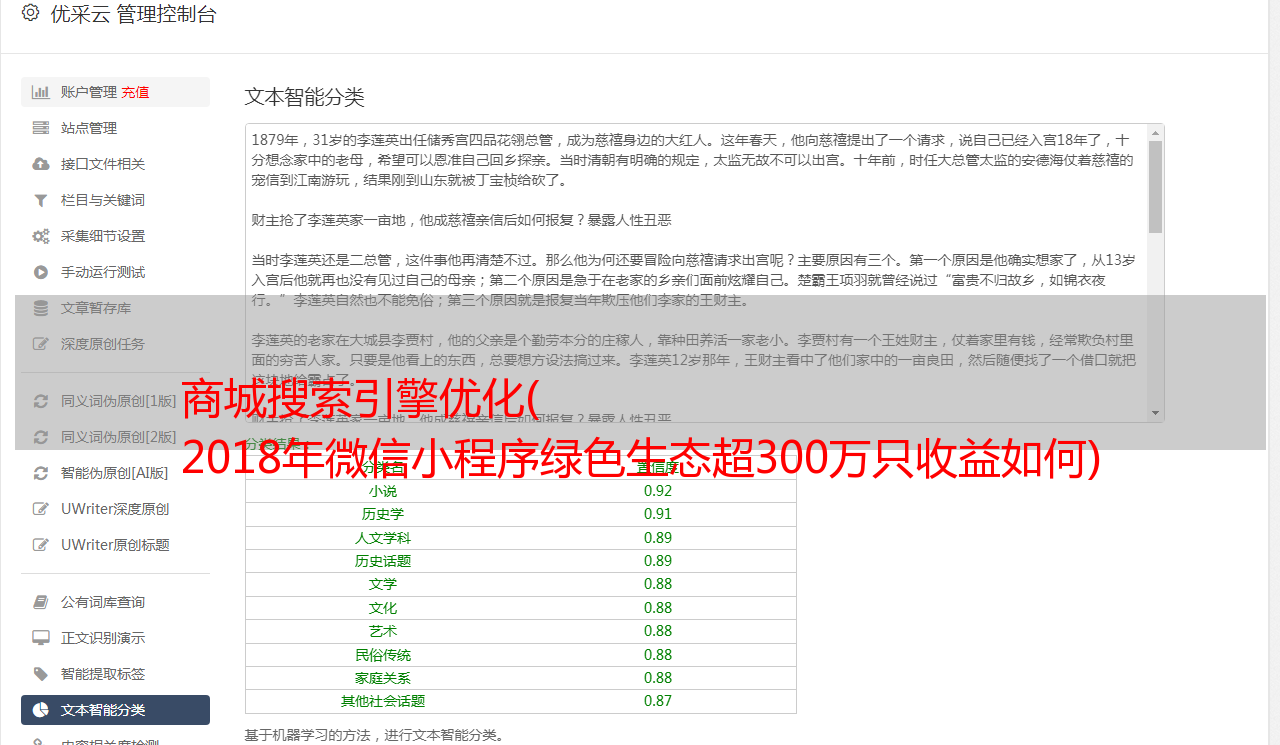Click the filter icon for 栏目与关键词
Viewport: 1280px width, 745px height.
41,200
